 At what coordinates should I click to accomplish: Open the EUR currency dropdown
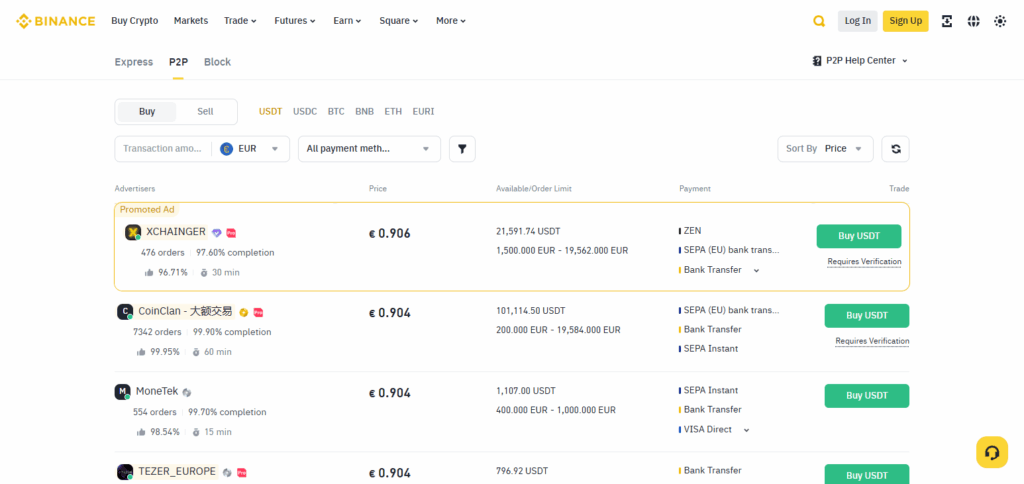(251, 149)
